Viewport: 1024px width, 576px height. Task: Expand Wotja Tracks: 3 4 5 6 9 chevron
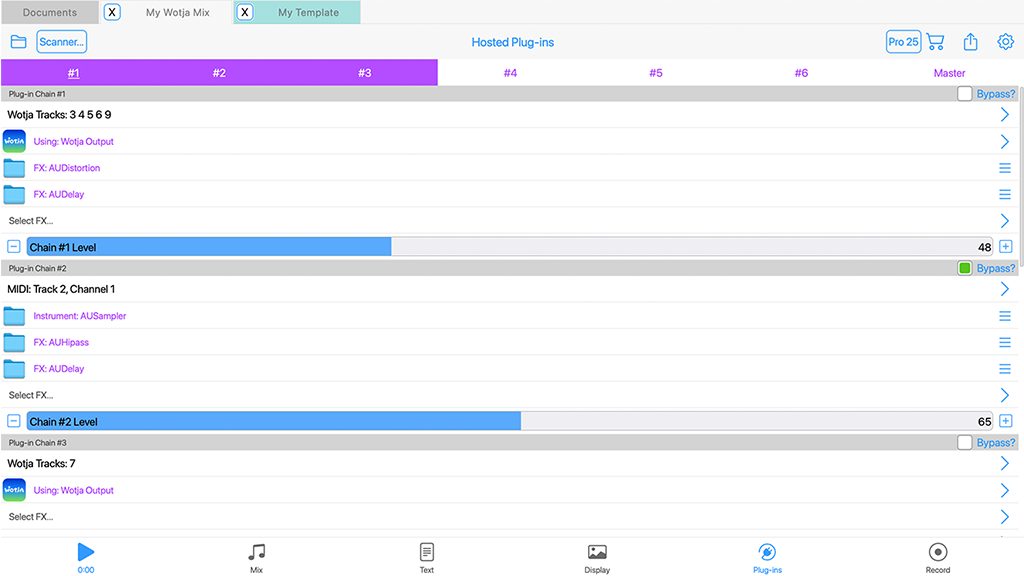click(x=1005, y=115)
